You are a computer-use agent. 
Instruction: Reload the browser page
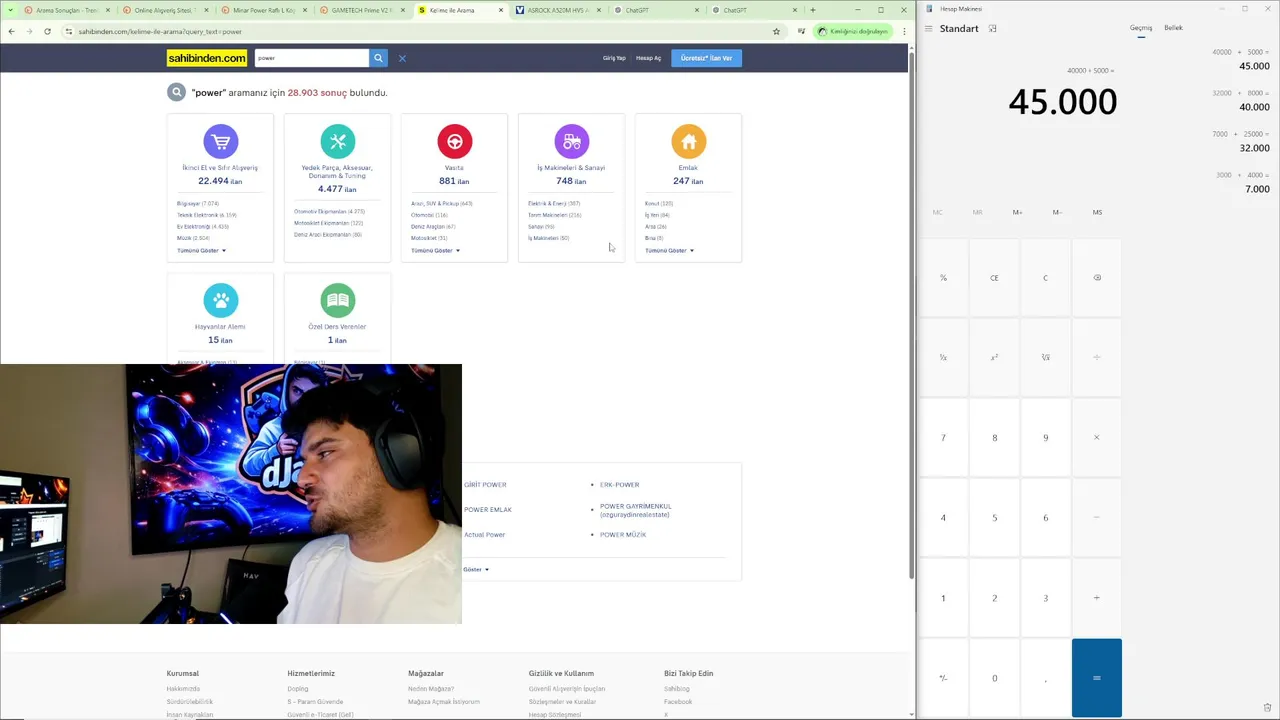[x=47, y=31]
